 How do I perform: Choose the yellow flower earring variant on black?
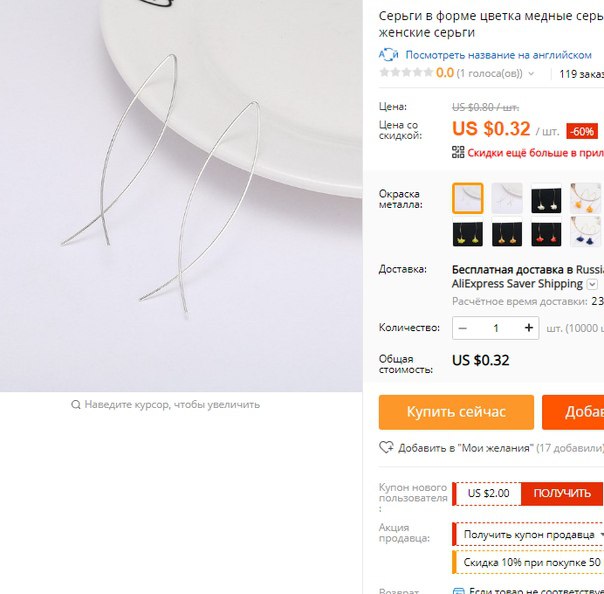click(x=468, y=231)
